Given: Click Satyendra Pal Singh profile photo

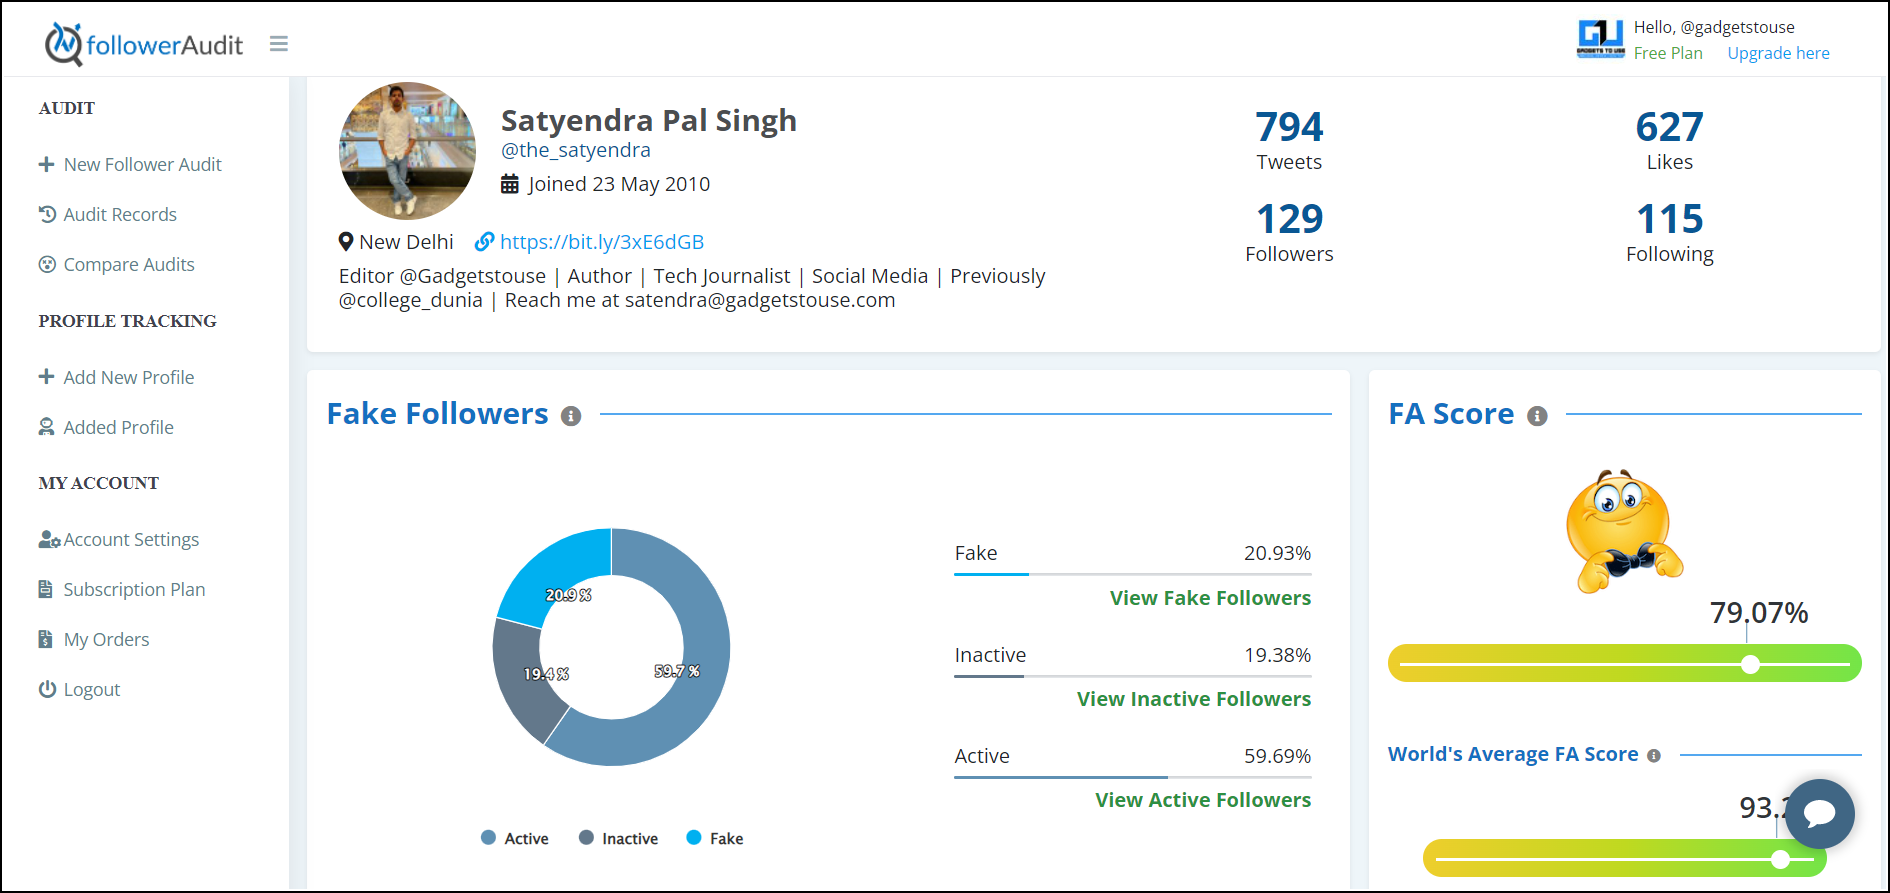Looking at the screenshot, I should click(408, 151).
